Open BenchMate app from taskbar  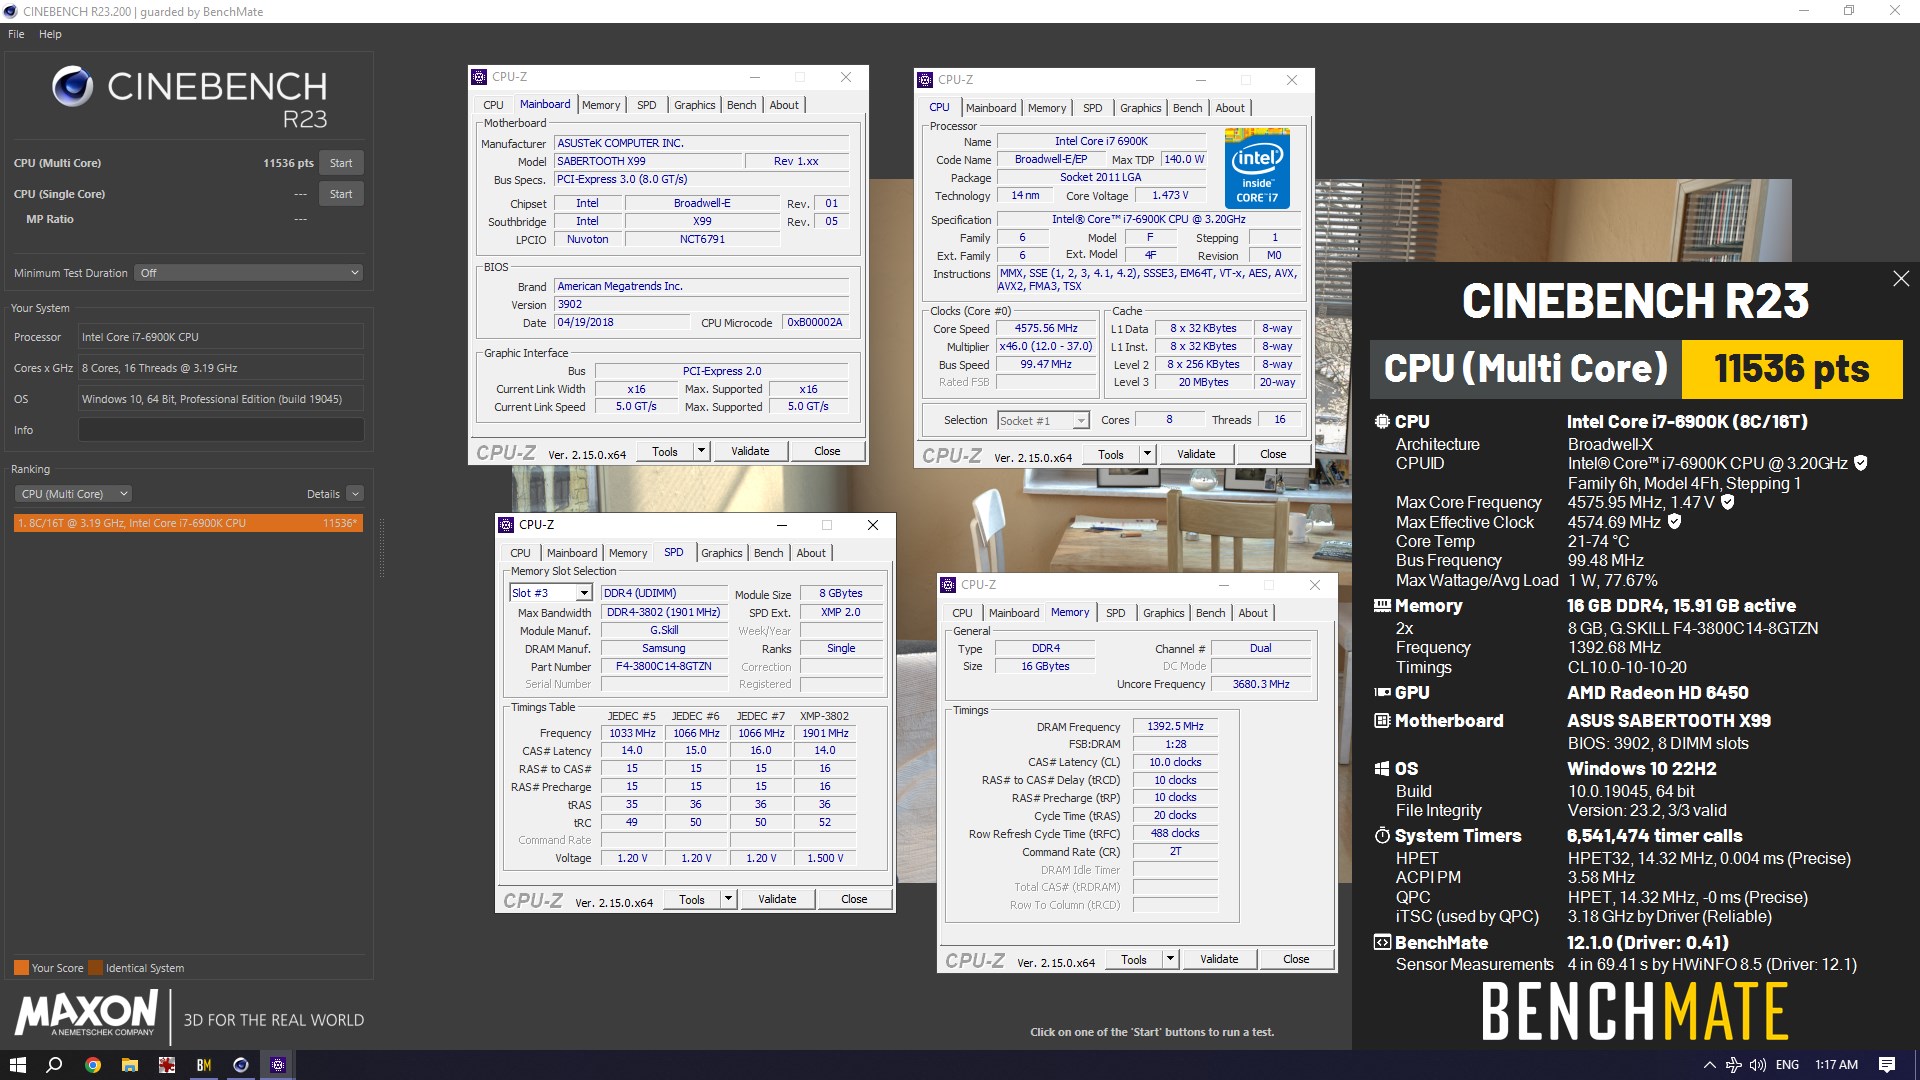click(203, 1065)
